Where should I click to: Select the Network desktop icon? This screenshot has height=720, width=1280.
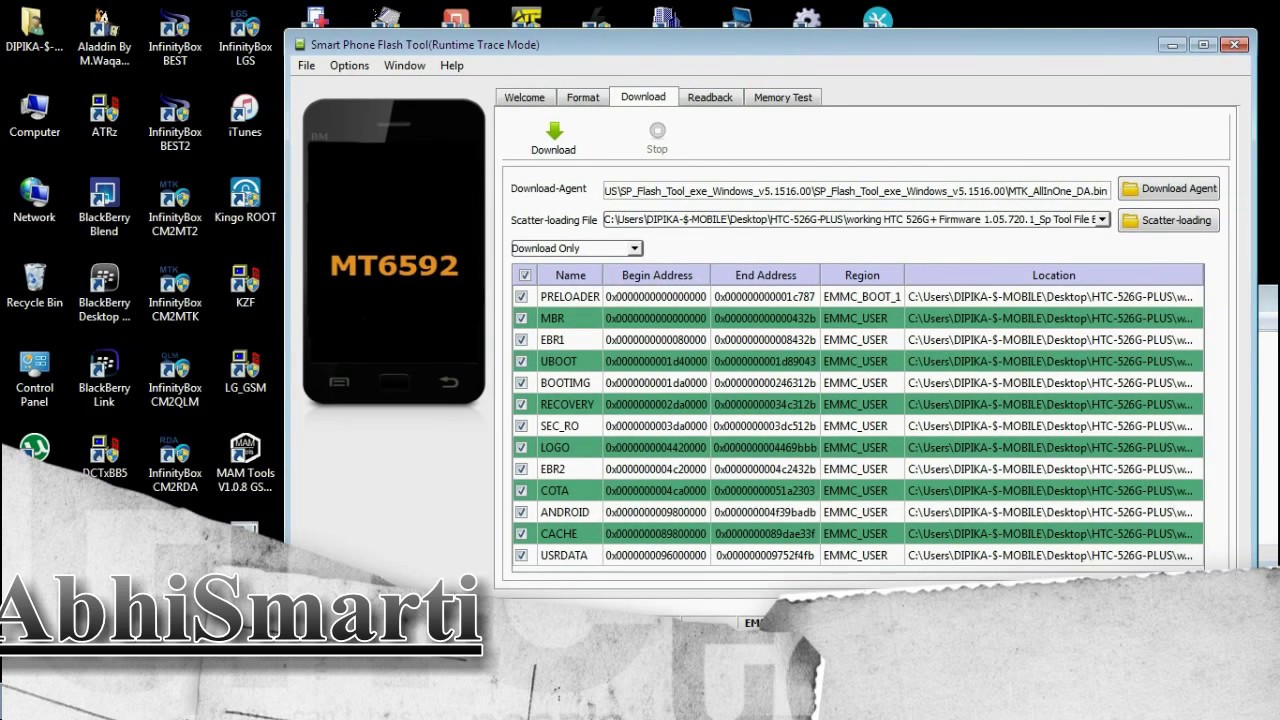pyautogui.click(x=35, y=201)
